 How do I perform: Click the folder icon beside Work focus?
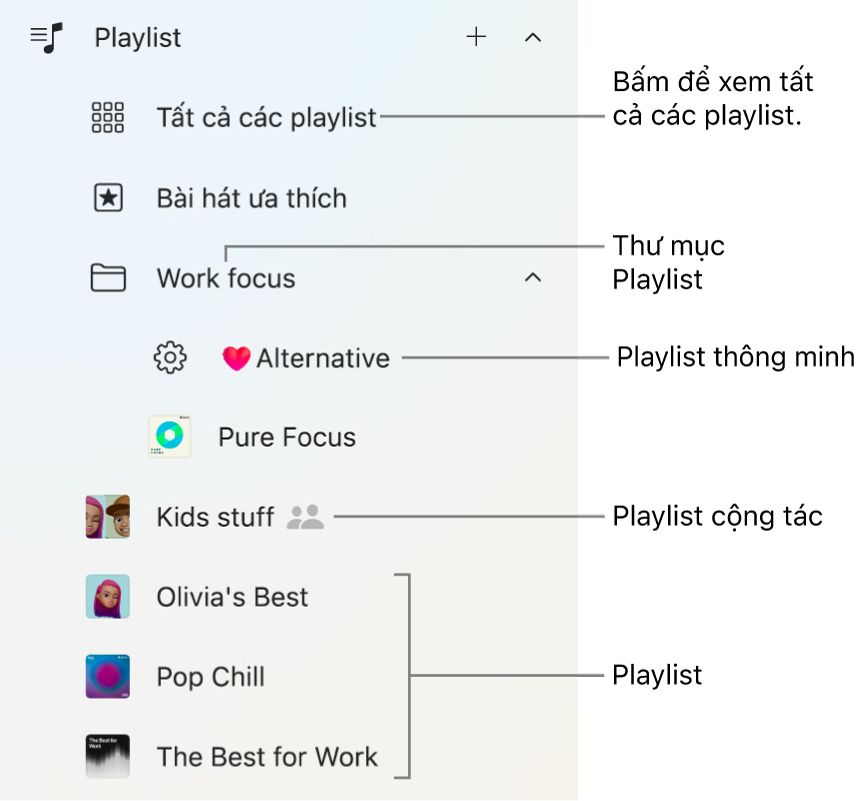point(107,278)
